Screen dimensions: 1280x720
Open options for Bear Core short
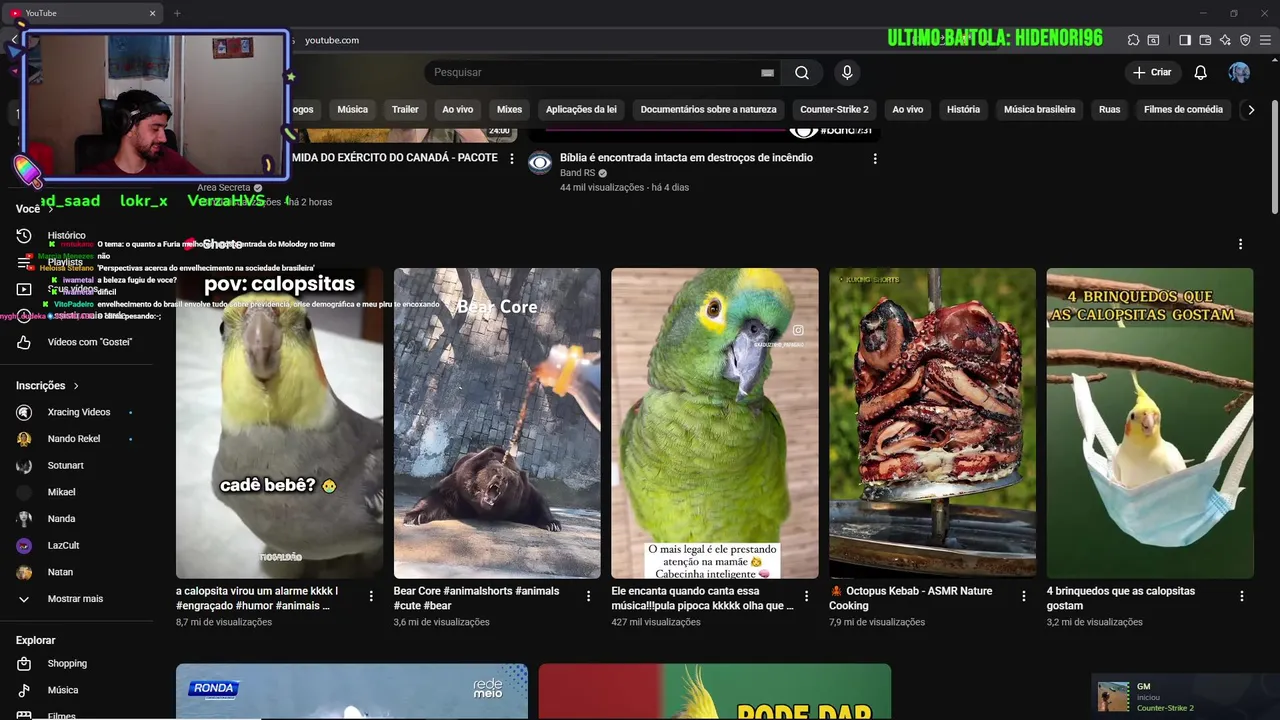point(588,596)
